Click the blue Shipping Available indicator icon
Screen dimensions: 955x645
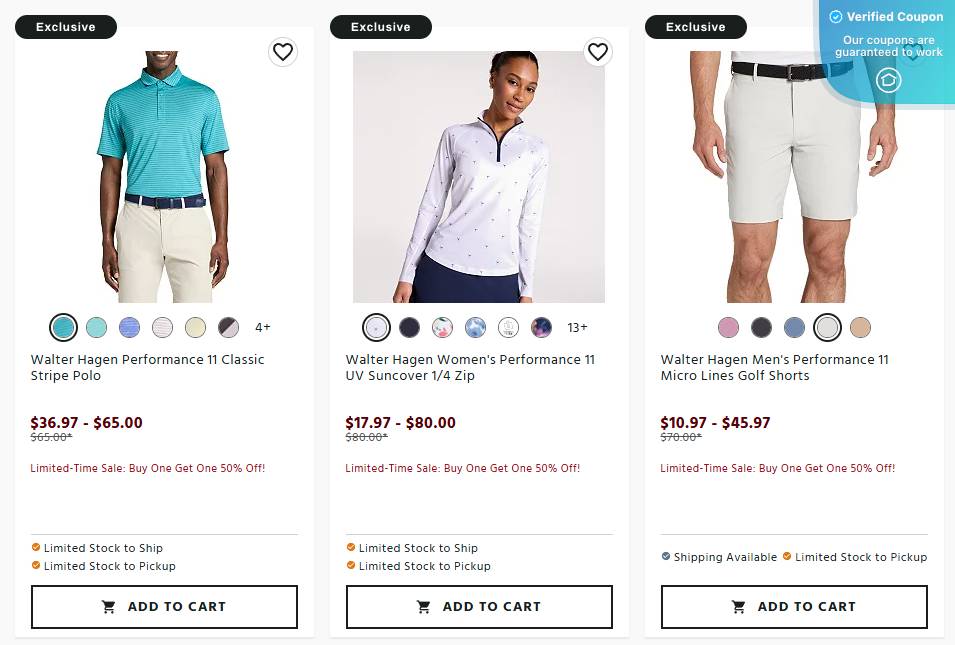click(666, 557)
